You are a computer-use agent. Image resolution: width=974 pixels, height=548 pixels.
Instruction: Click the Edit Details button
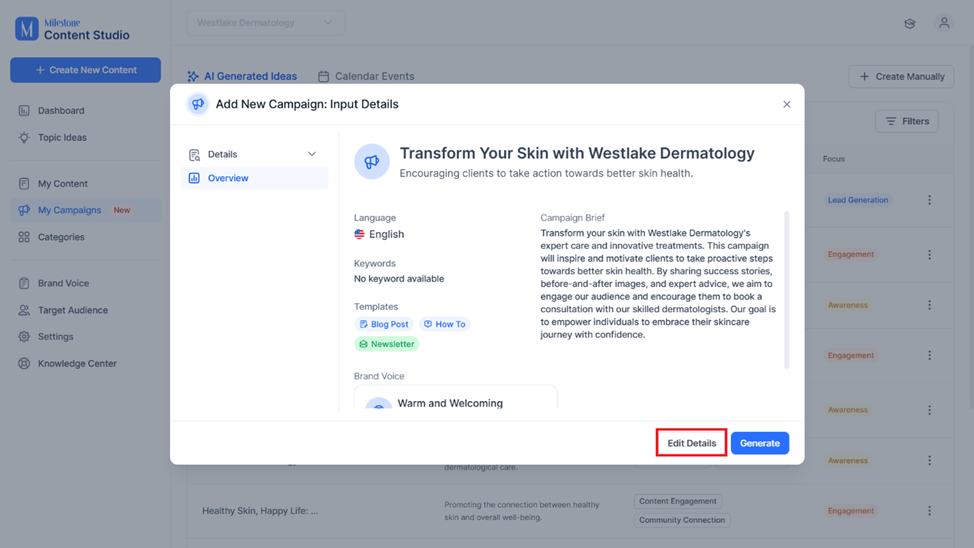[x=691, y=443]
